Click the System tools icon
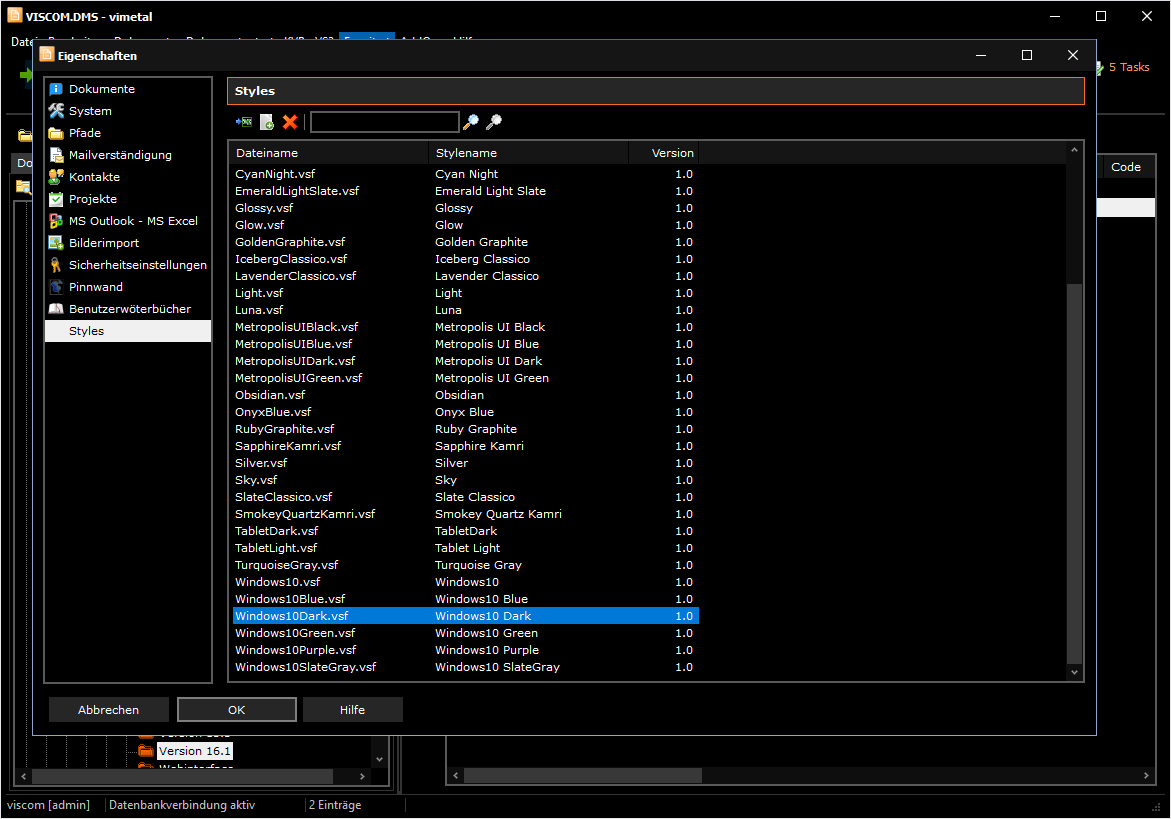 56,110
